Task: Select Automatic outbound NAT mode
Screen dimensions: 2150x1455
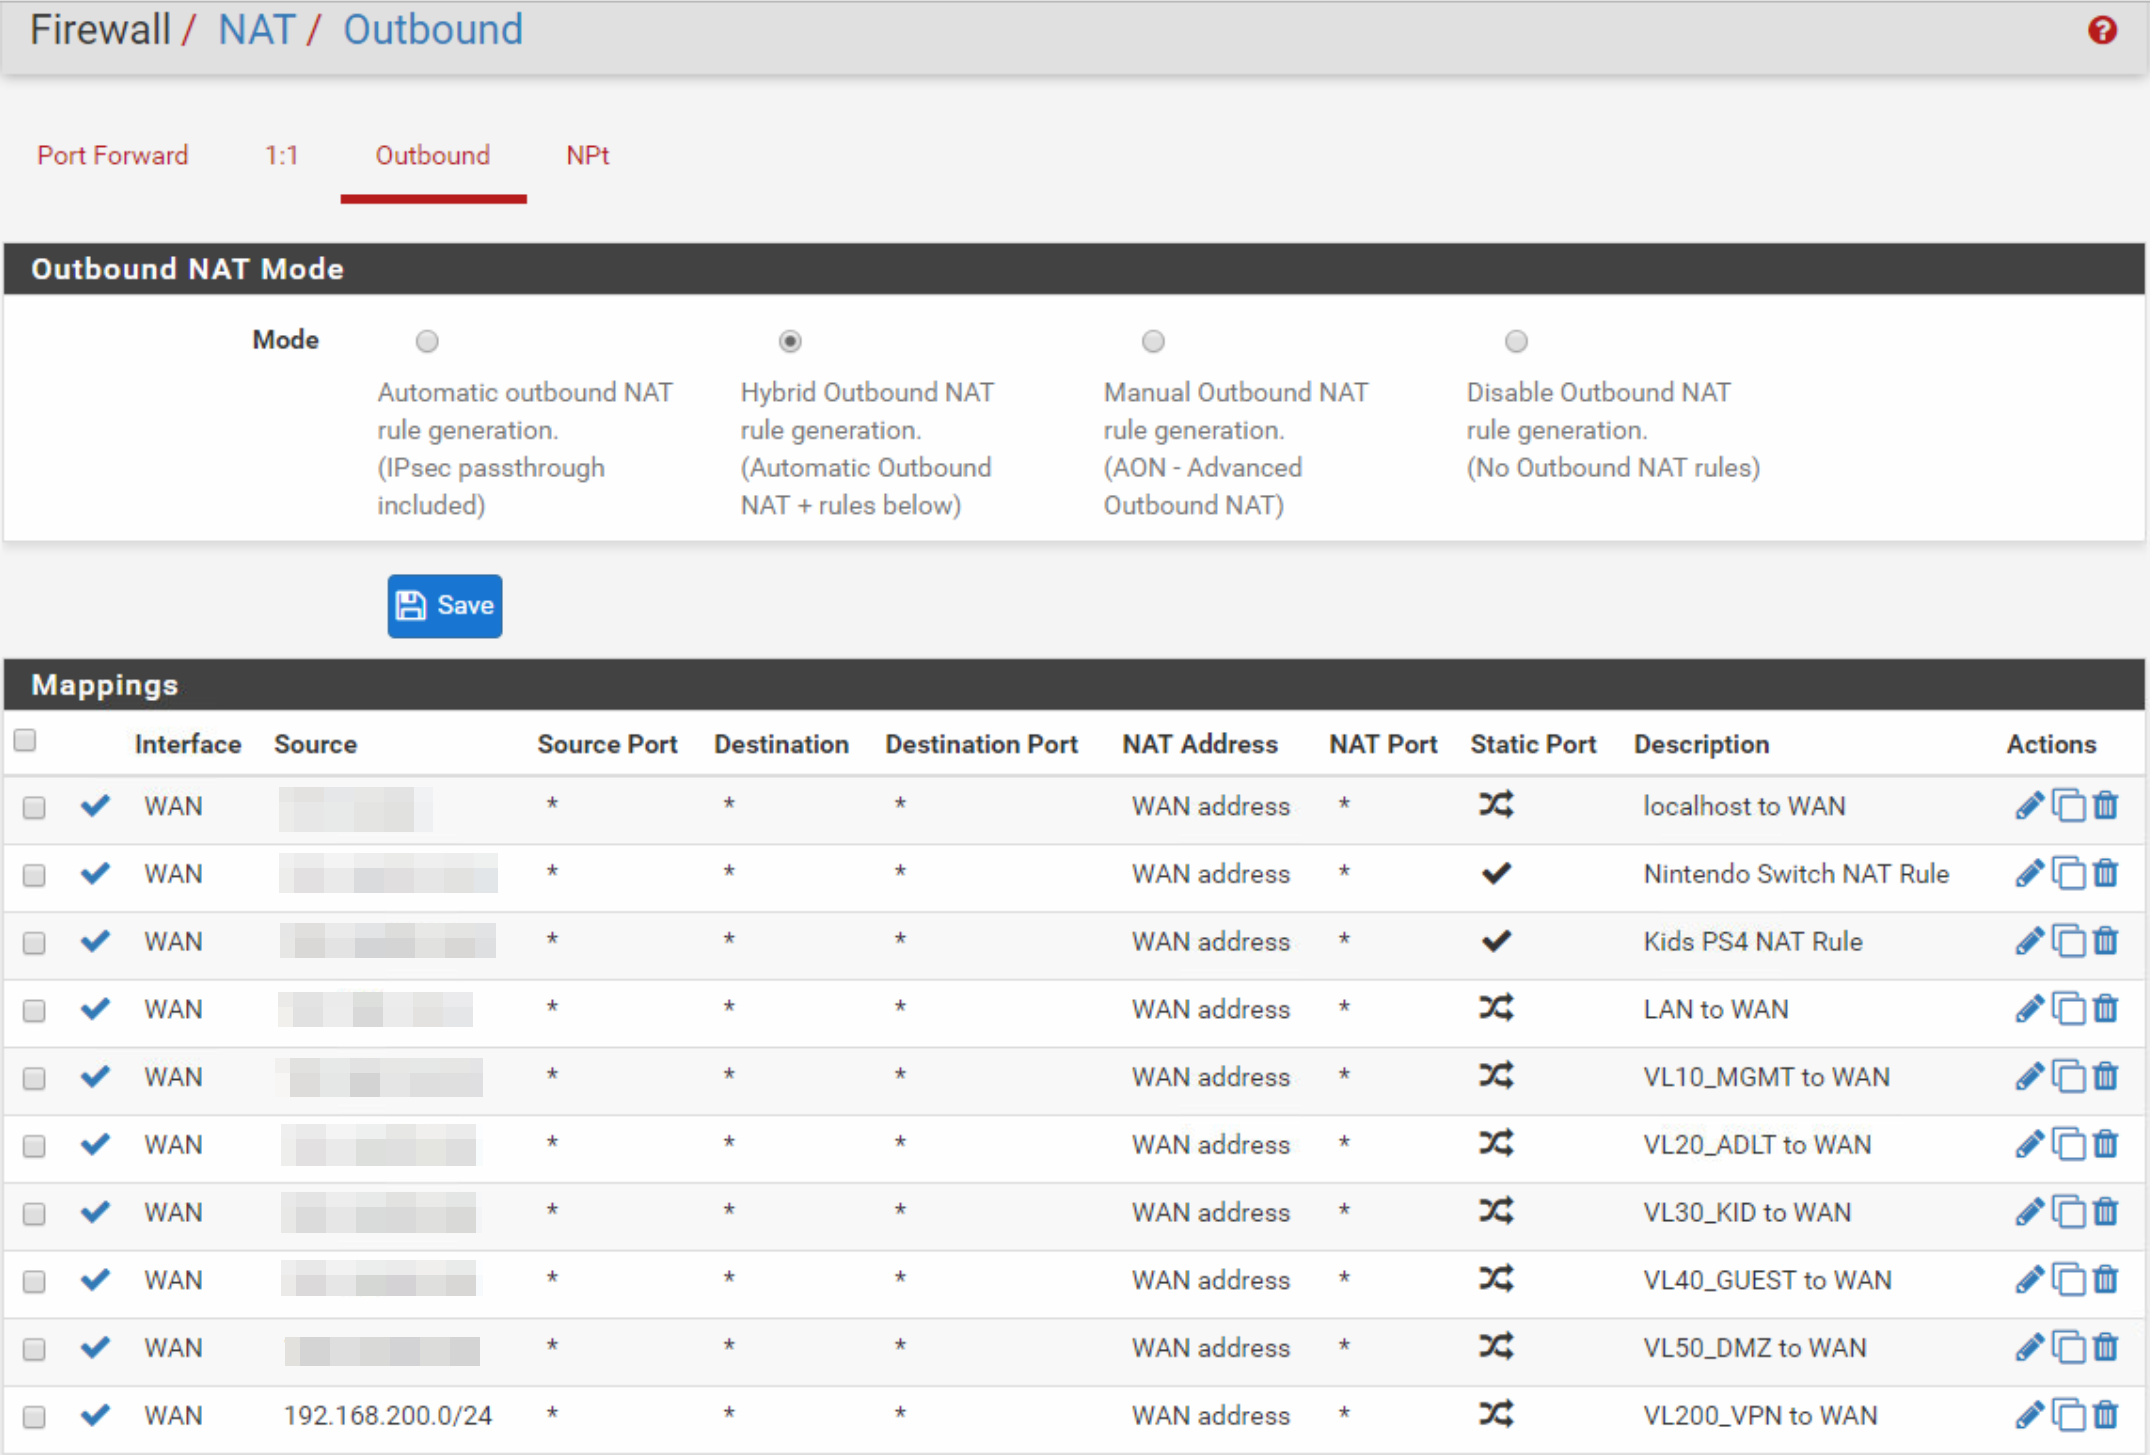Action: tap(427, 342)
